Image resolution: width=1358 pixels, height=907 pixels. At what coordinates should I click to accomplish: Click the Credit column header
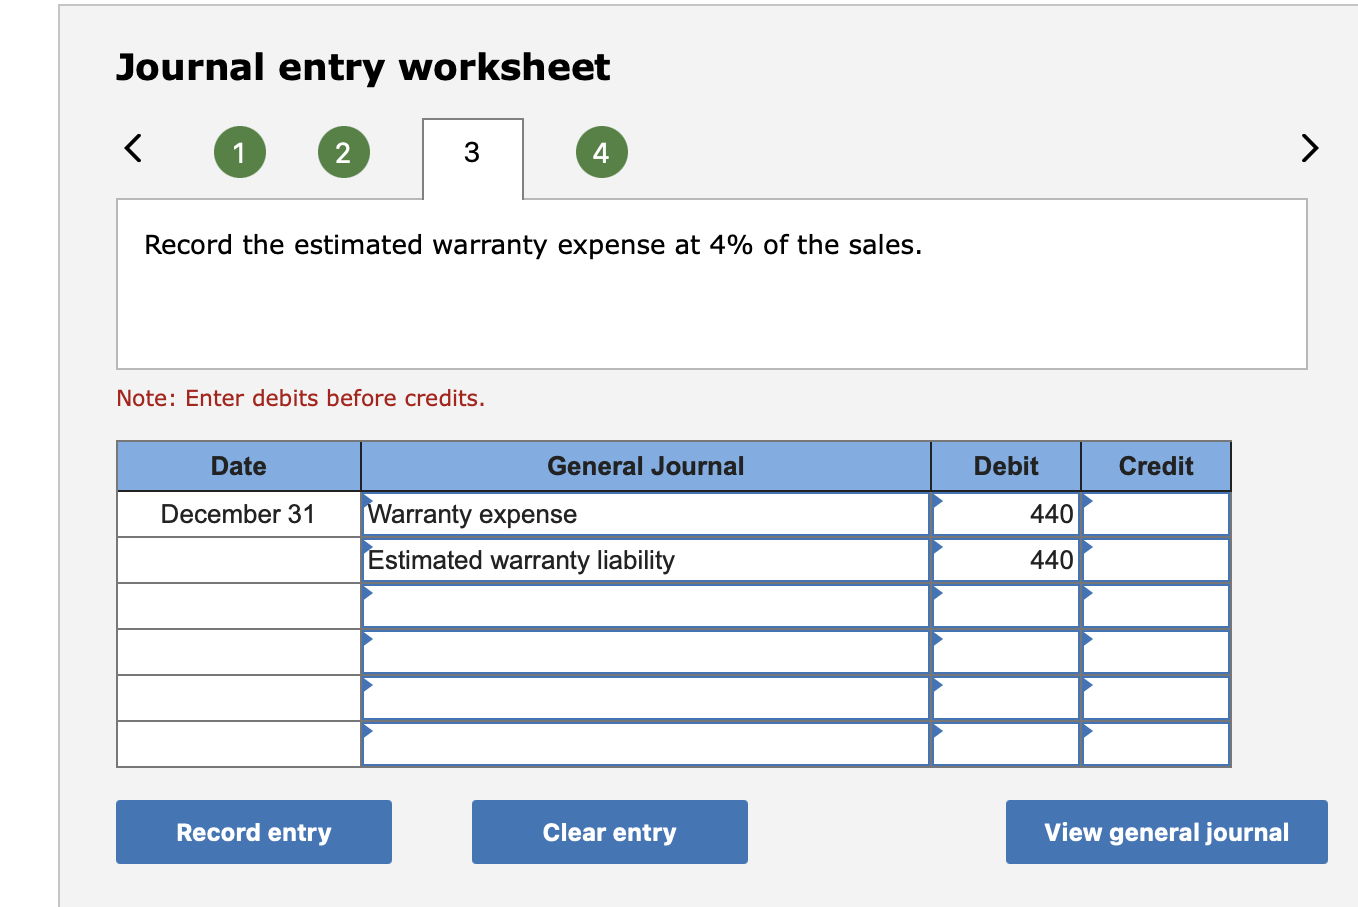pyautogui.click(x=1156, y=466)
